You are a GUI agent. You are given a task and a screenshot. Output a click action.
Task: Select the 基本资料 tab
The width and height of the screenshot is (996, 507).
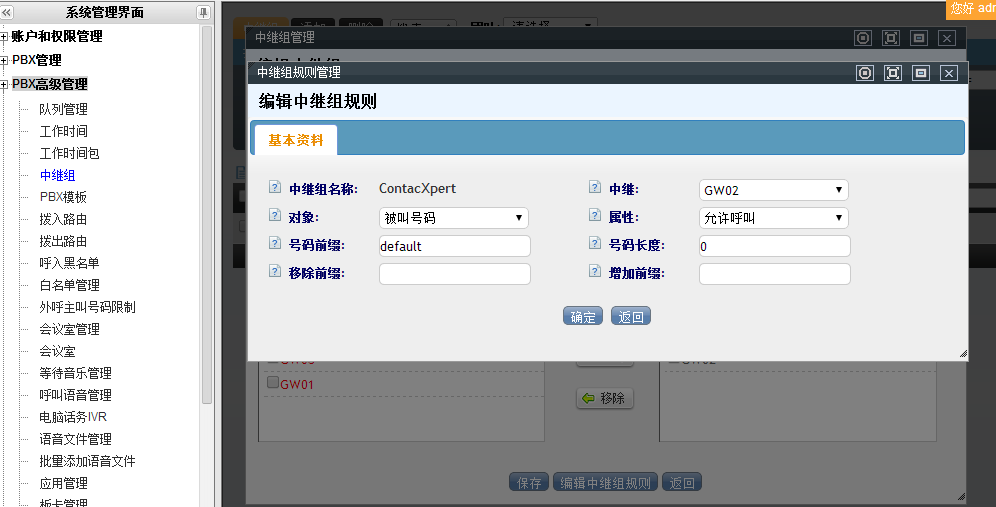pos(296,140)
